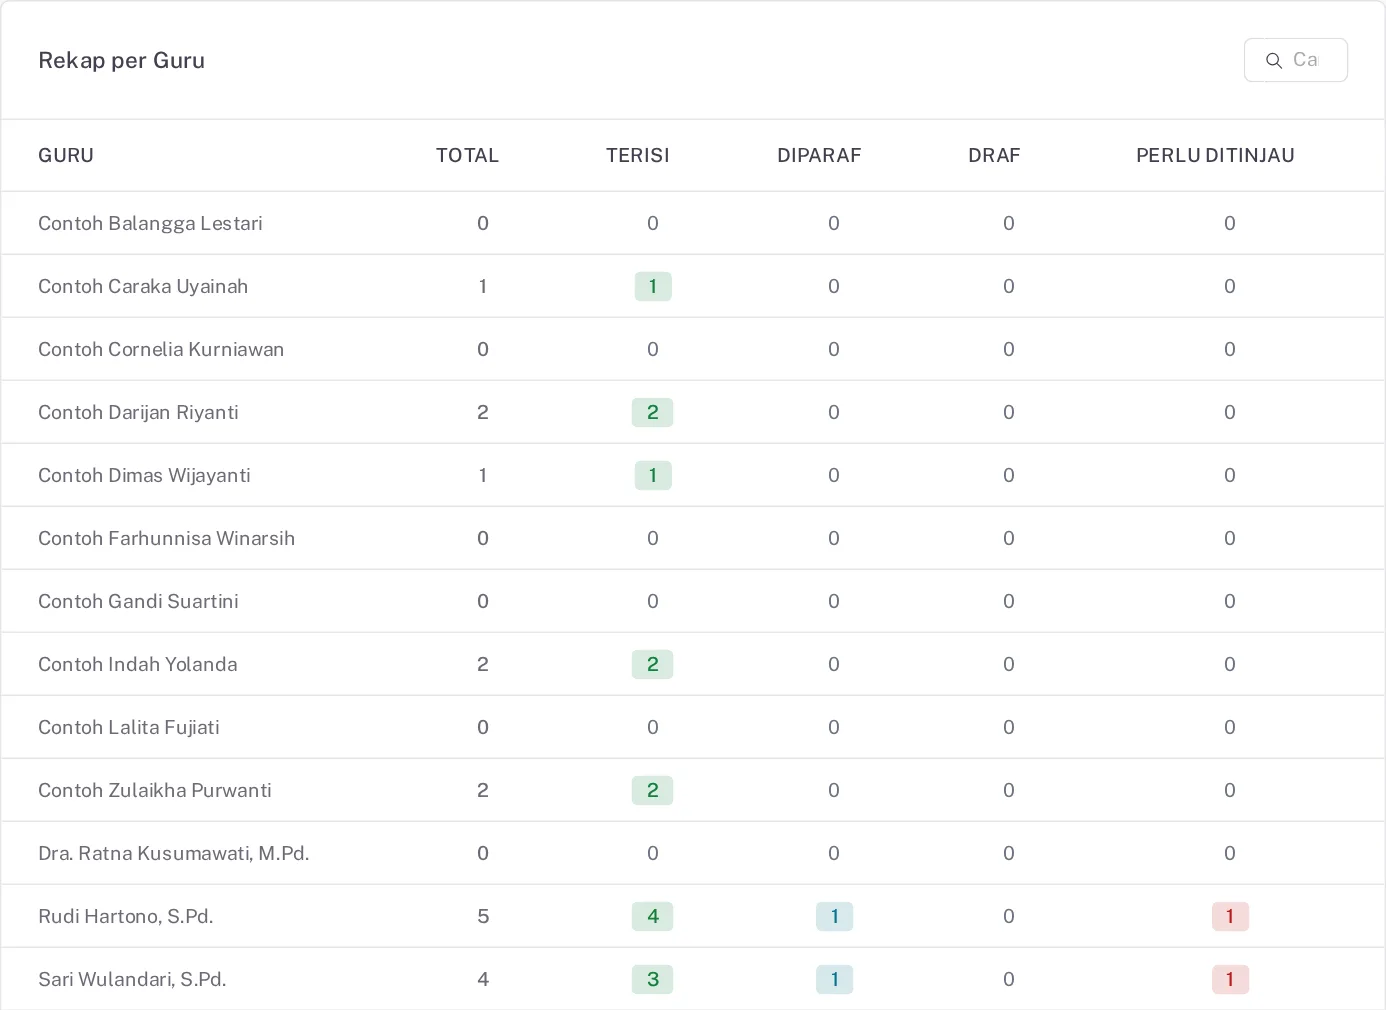Click the green Terisi badge for Contoh Indah Yolanda
This screenshot has height=1010, width=1386.
(x=653, y=664)
